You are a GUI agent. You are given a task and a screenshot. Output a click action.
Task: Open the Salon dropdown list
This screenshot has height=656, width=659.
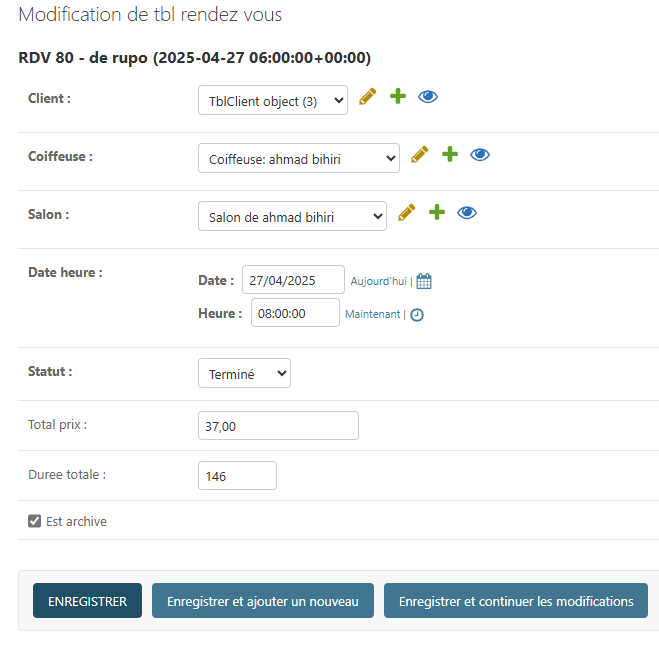tap(292, 217)
